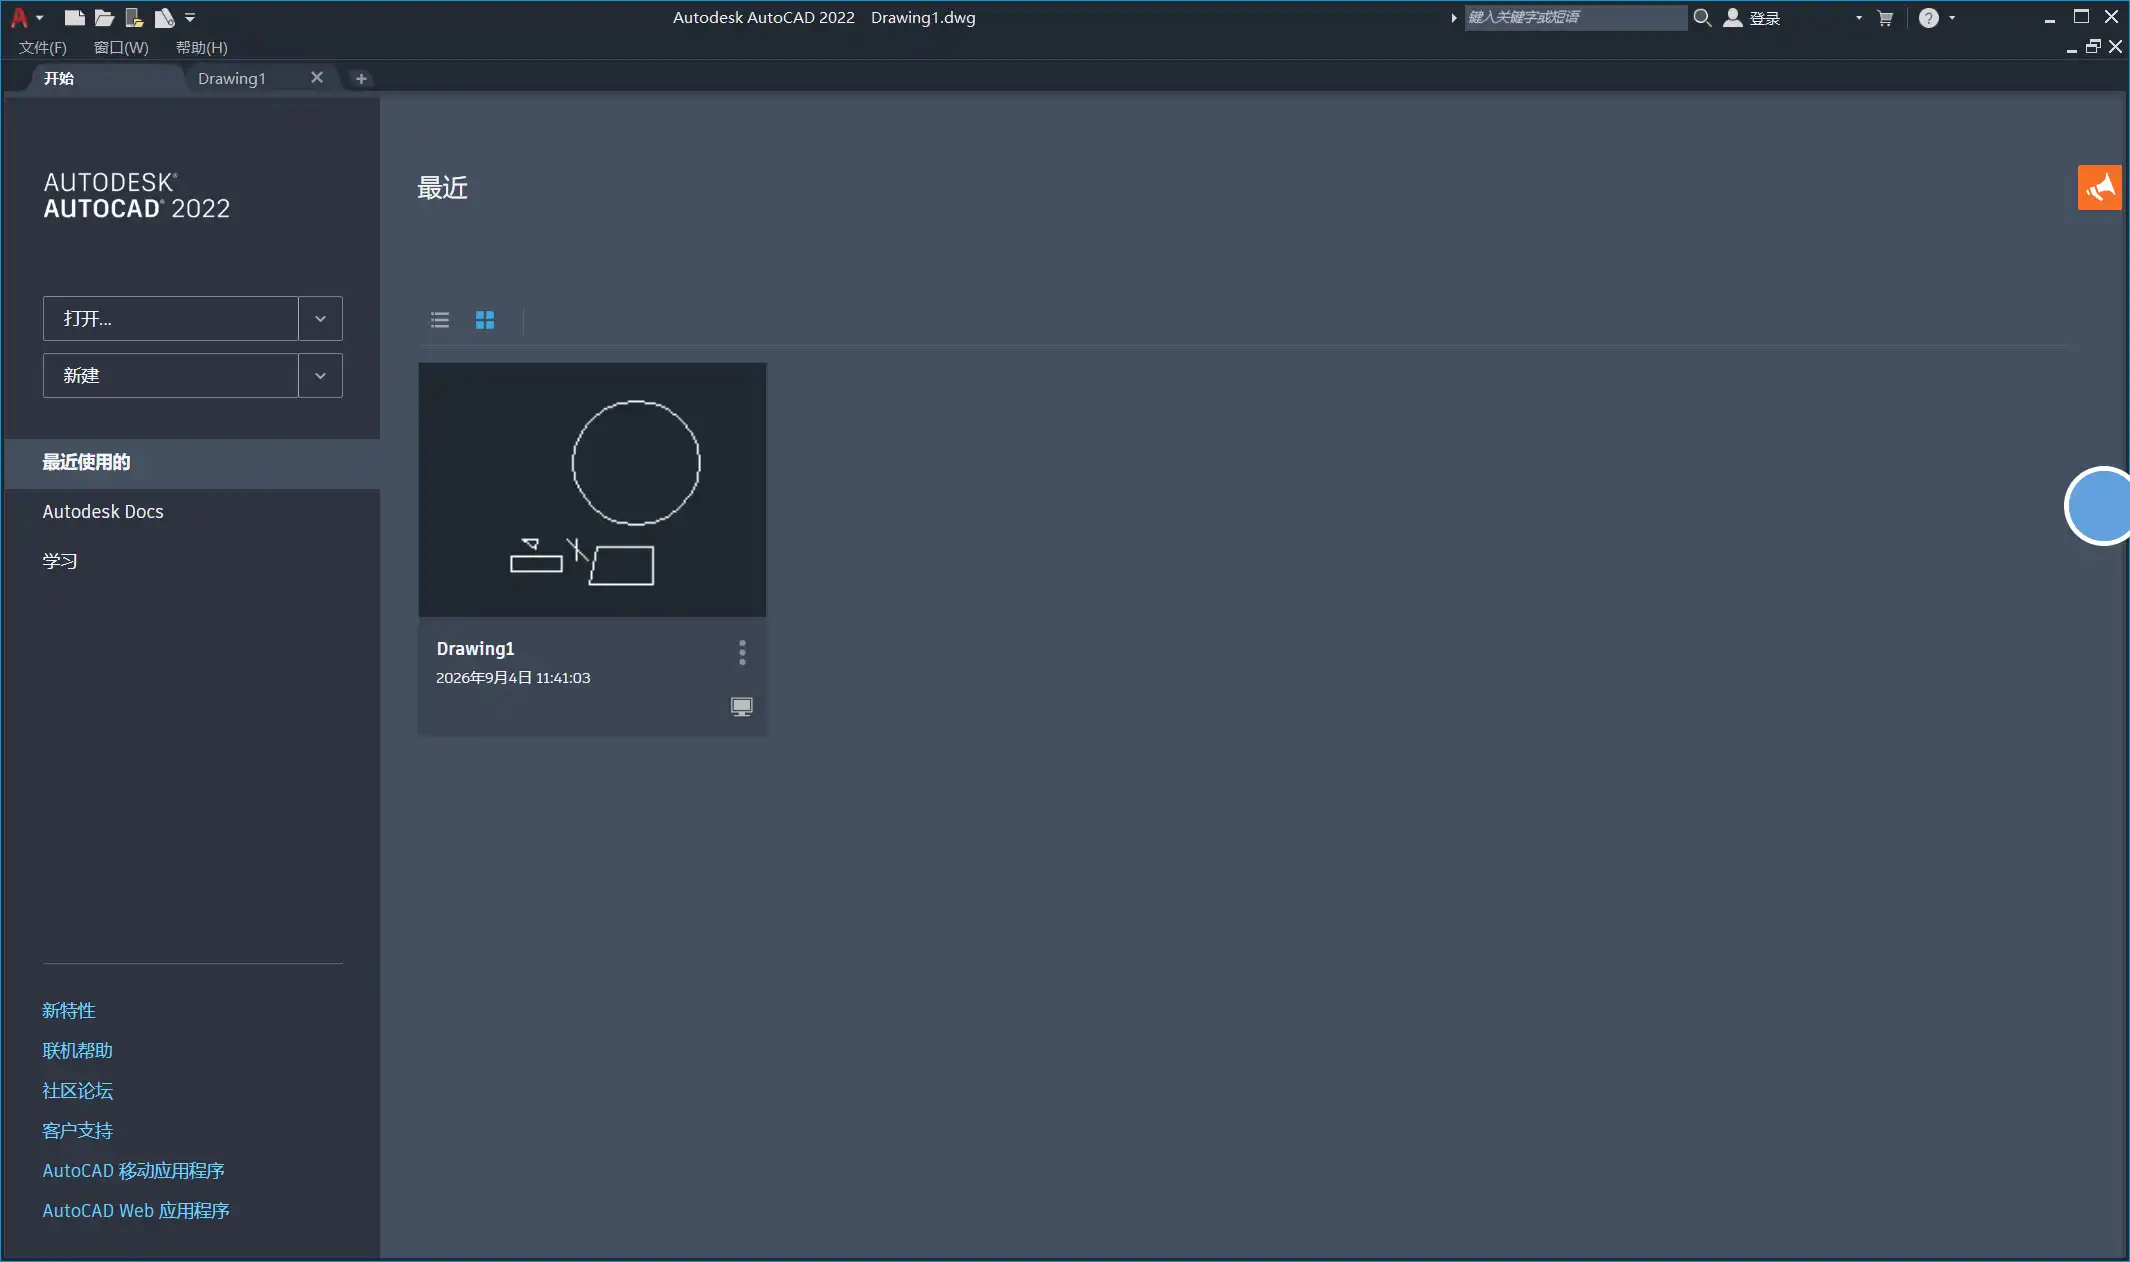
Task: Switch recent files to list view
Action: [440, 320]
